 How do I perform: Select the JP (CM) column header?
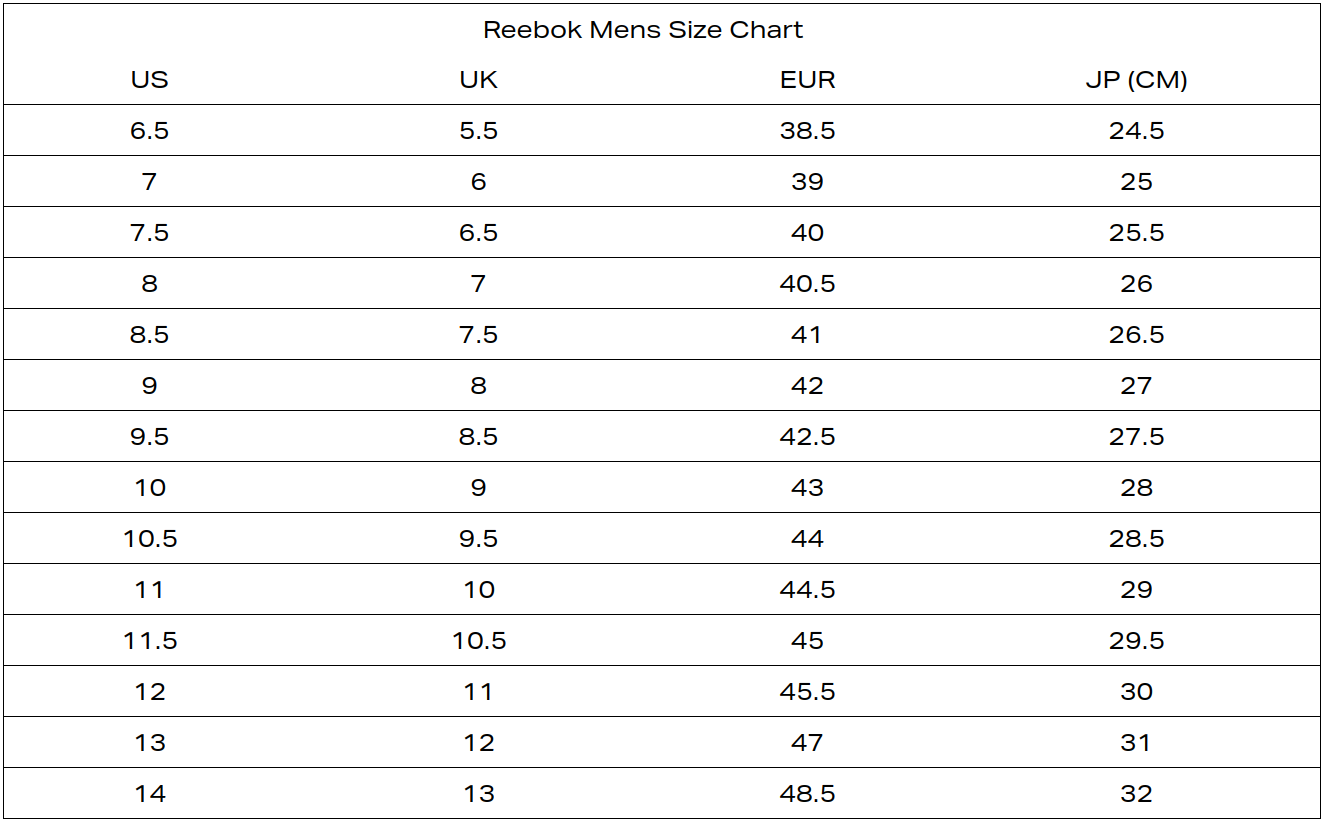pos(1137,80)
